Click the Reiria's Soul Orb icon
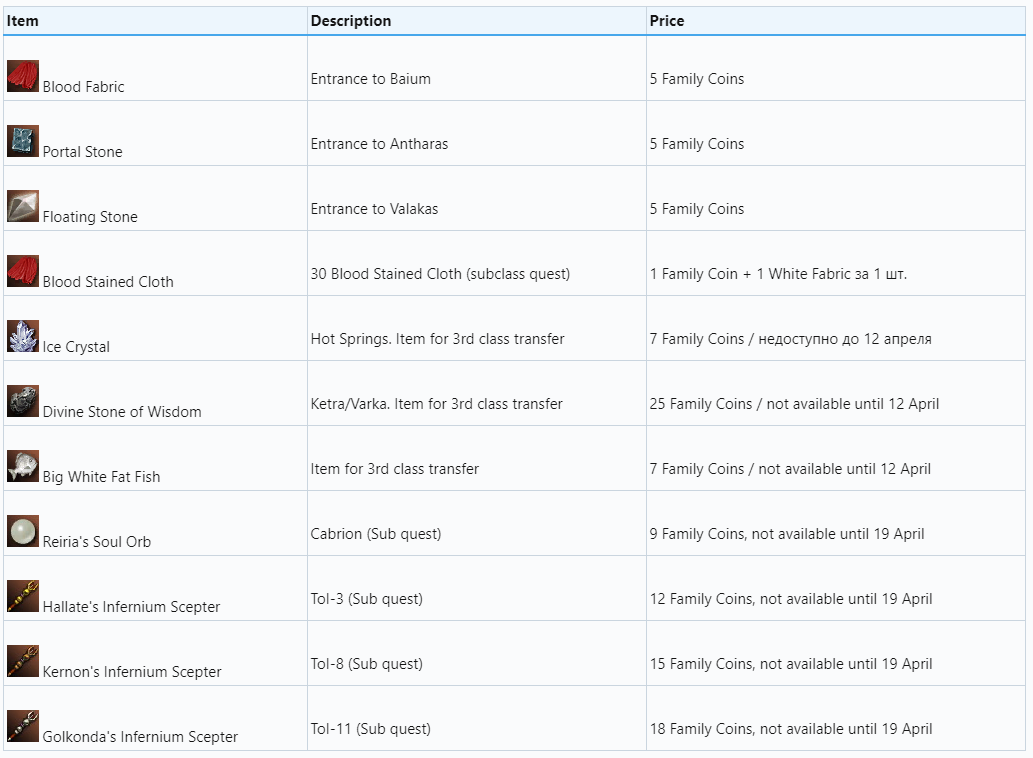Image resolution: width=1033 pixels, height=758 pixels. coord(23,531)
